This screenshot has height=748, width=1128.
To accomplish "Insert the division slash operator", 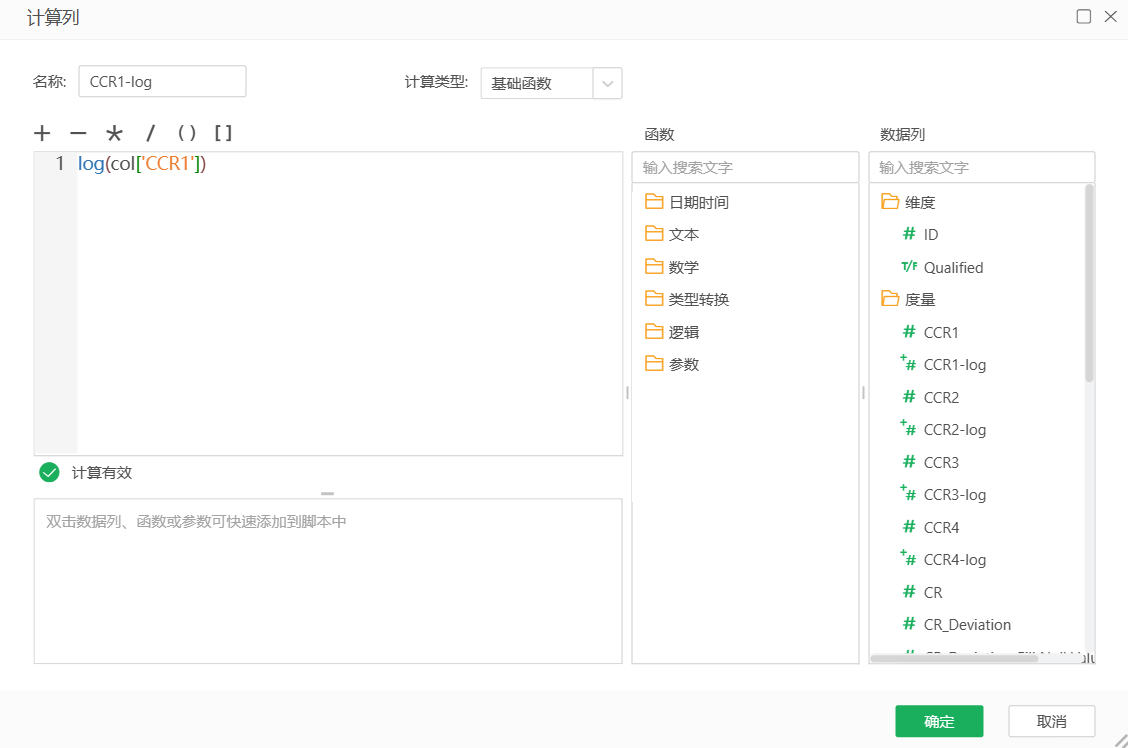I will pos(151,134).
